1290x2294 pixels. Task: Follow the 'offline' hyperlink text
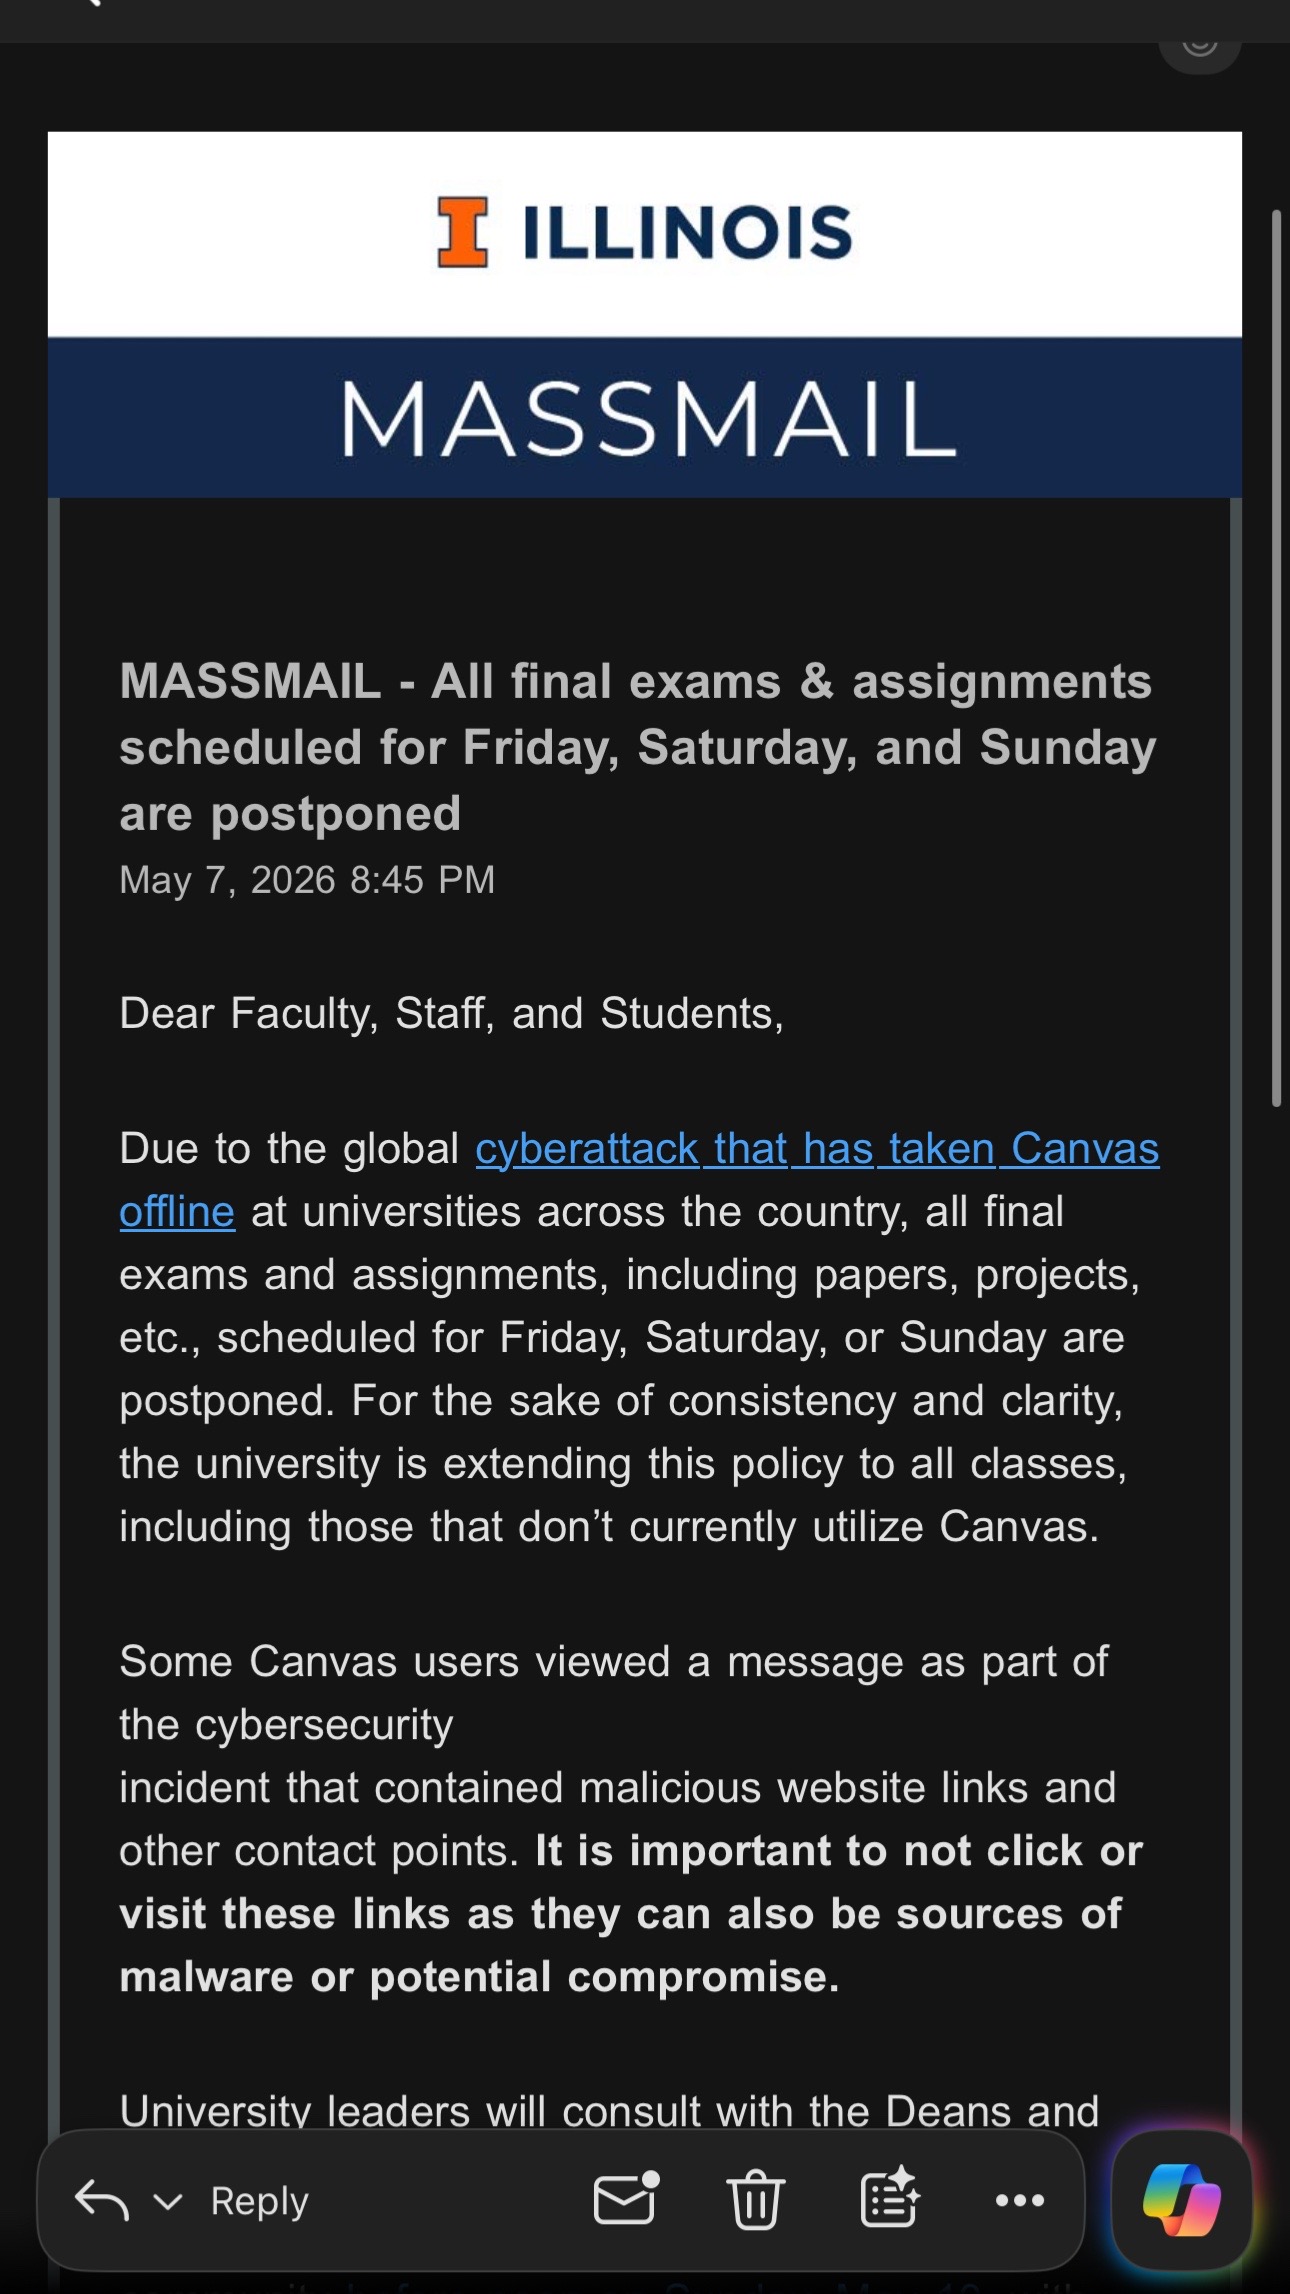pos(177,1212)
